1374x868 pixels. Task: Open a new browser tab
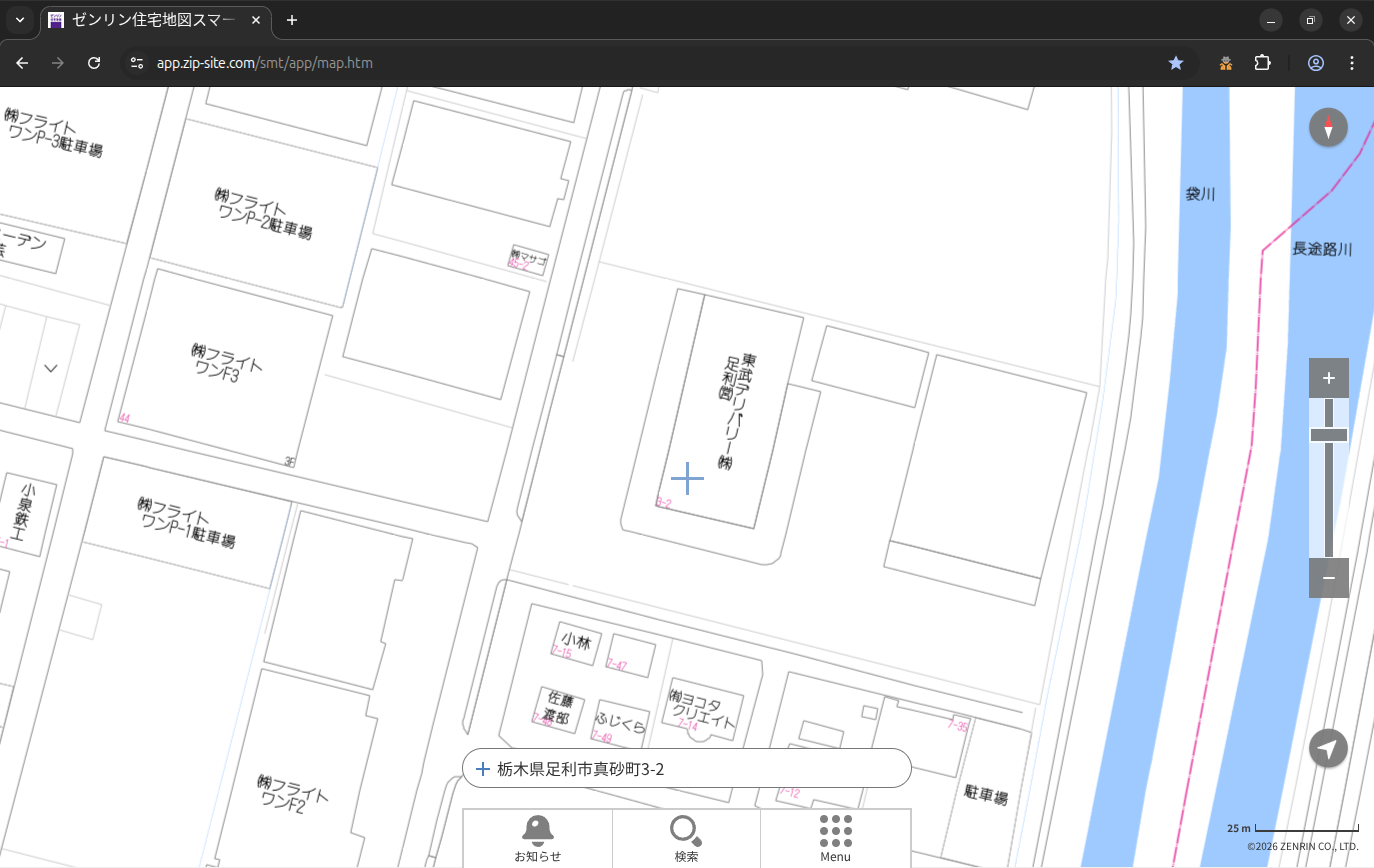292,20
